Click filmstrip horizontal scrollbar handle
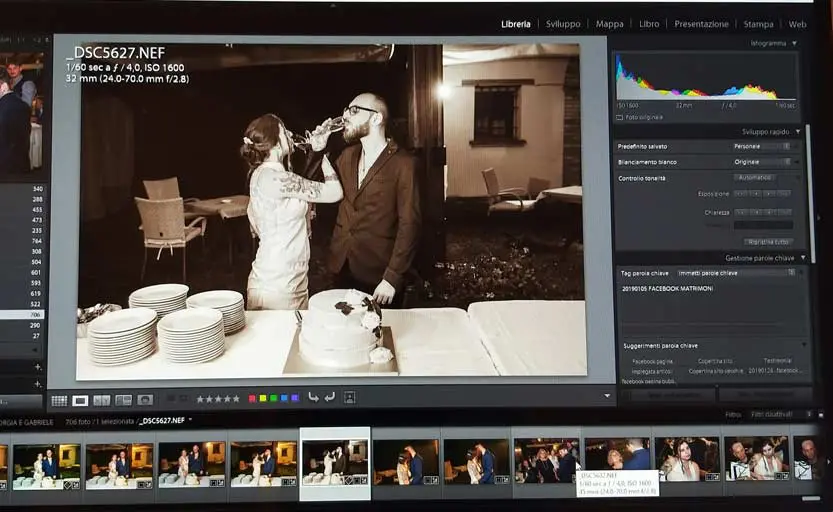 [811, 498]
